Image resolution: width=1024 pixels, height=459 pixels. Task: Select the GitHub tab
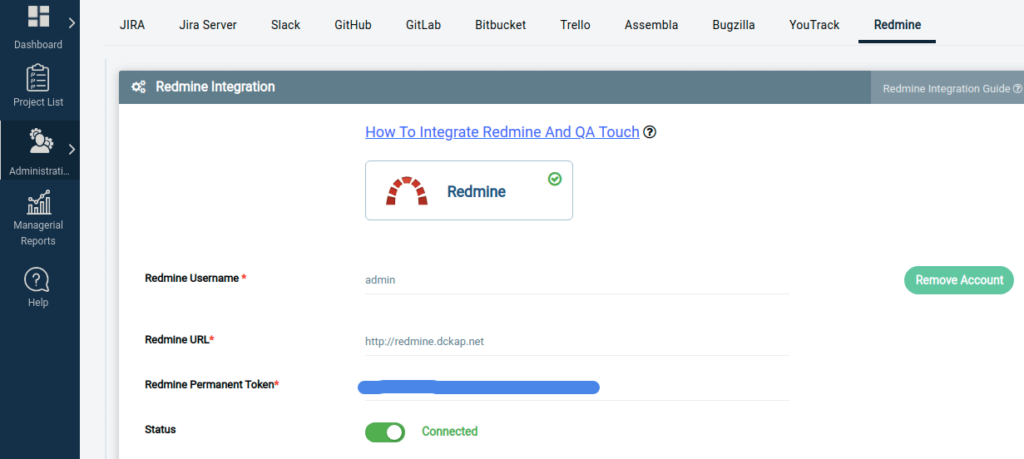pos(353,24)
